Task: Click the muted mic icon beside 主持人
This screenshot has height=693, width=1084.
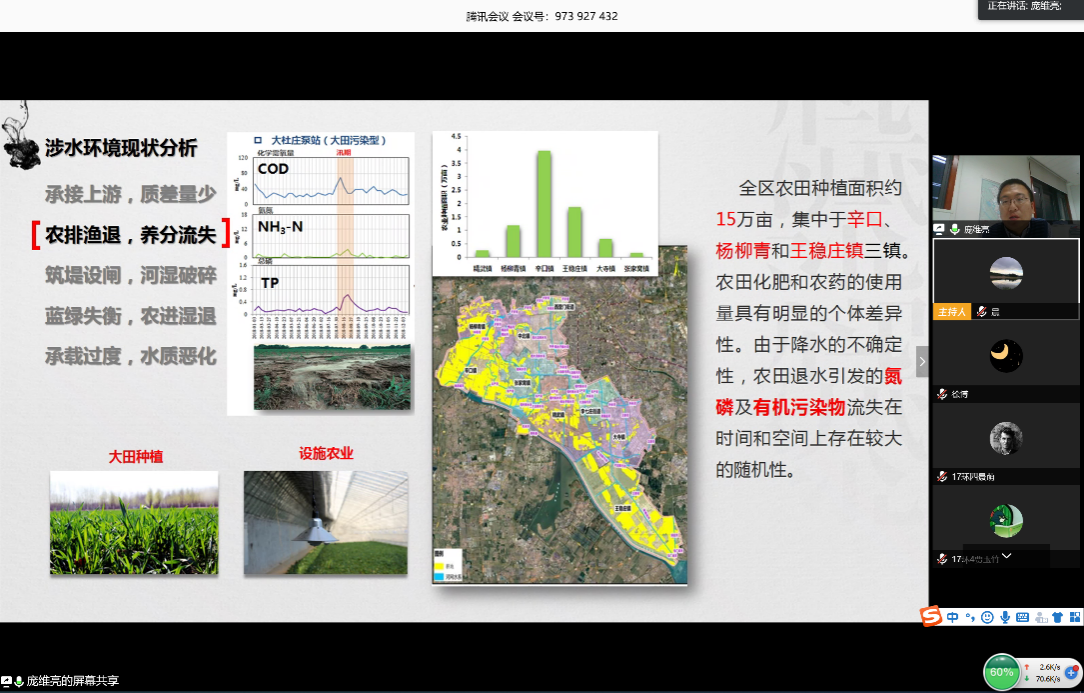Action: [982, 312]
